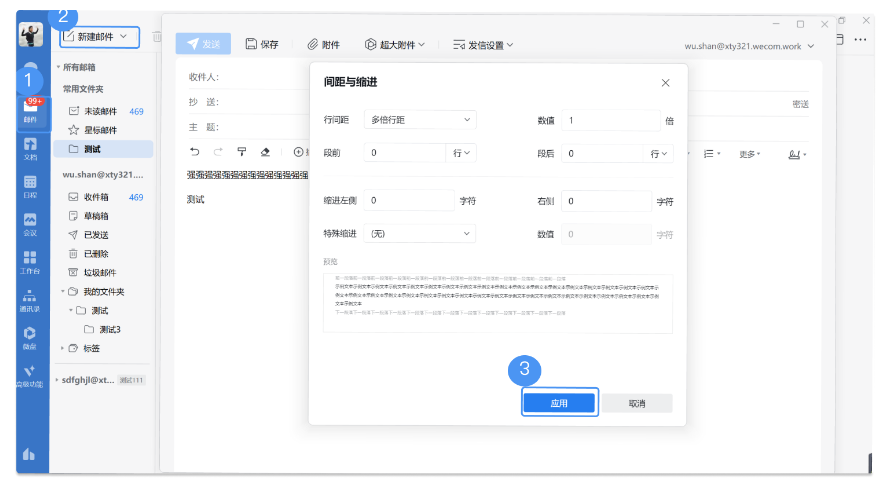892x488 pixels.
Task: Open the 特殊缩进 special indent dropdown
Action: [419, 234]
